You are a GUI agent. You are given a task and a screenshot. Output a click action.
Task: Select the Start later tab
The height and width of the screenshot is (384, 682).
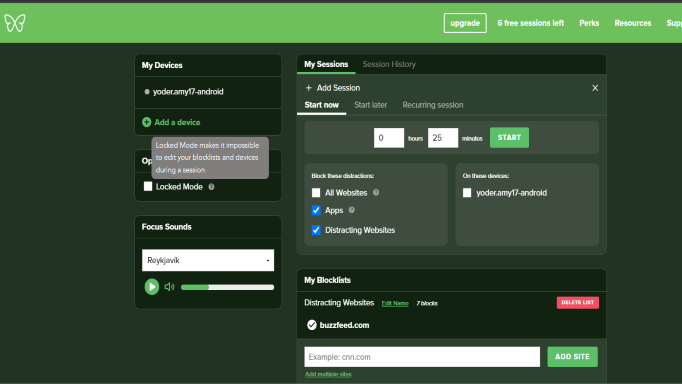(371, 105)
